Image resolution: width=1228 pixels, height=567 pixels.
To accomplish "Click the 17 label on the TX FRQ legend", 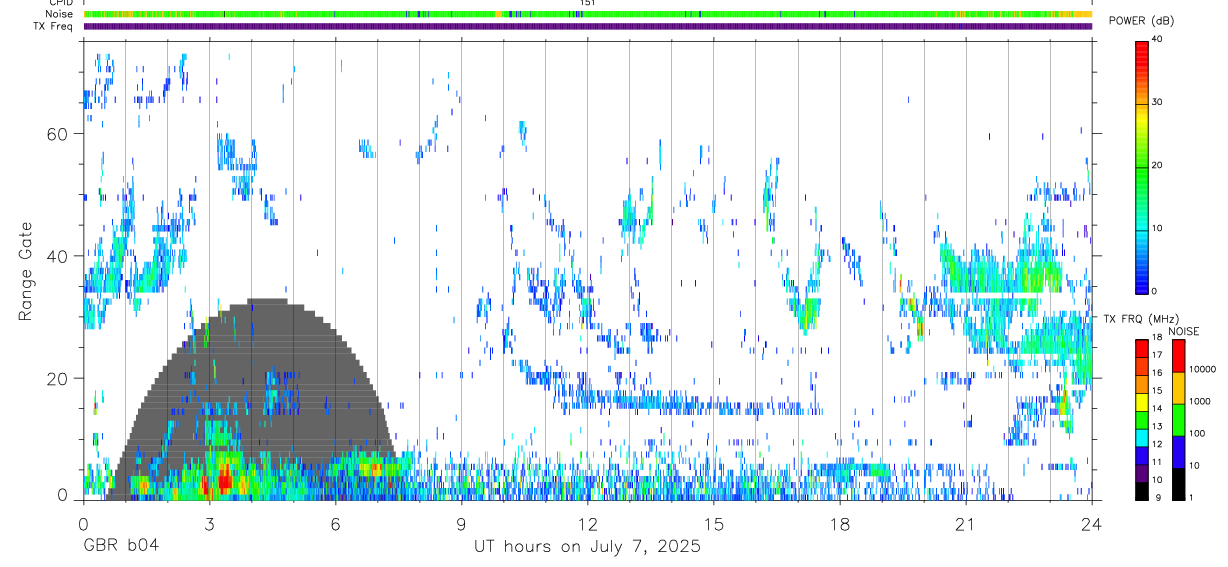I will 1158,355.
